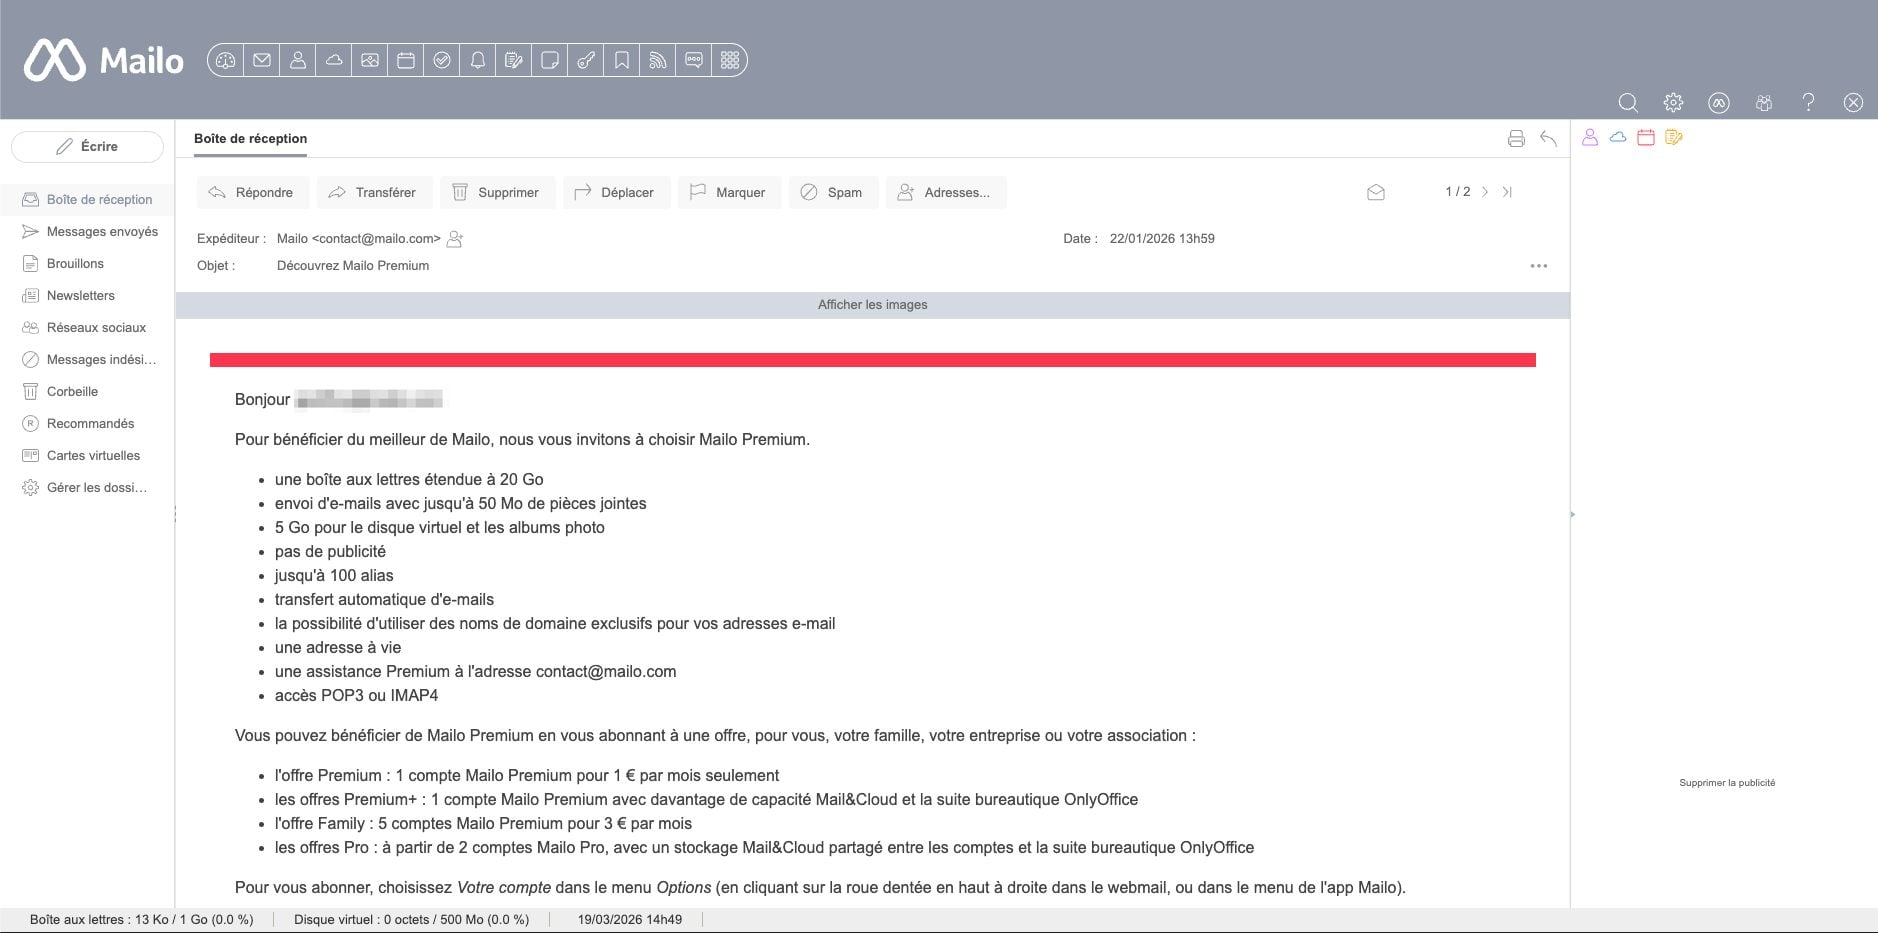Click the family group icon in the header
Viewport: 1878px width, 933px height.
tap(1764, 103)
